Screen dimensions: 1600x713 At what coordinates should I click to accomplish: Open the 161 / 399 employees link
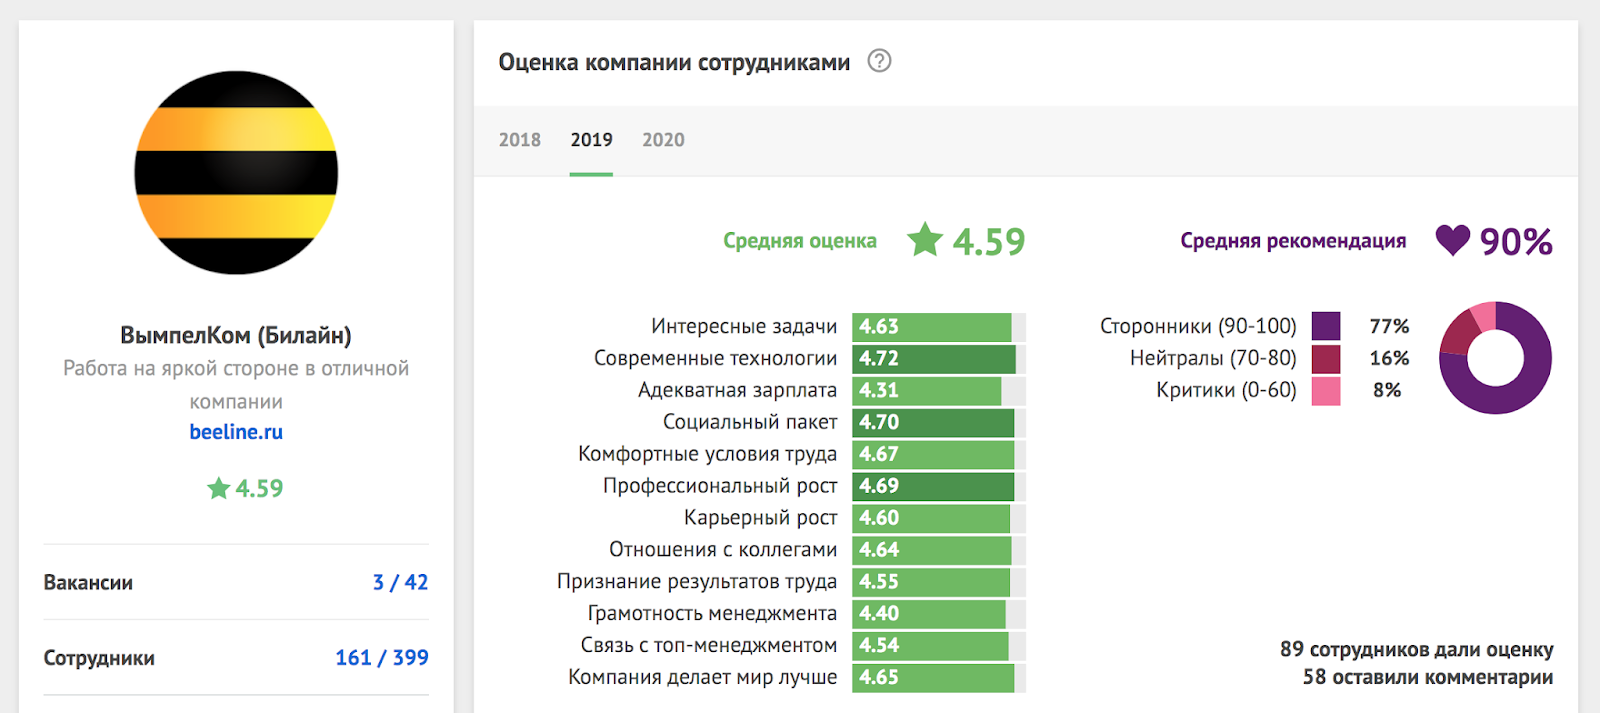[381, 657]
